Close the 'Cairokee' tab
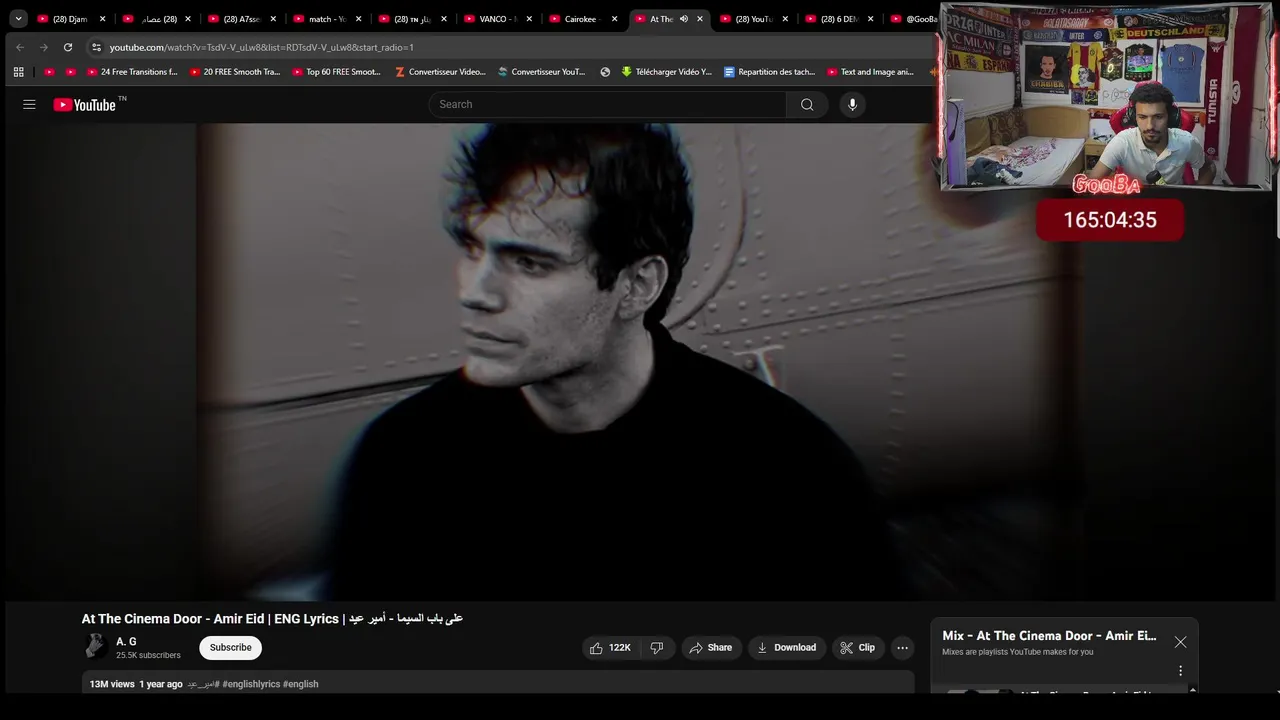1280x720 pixels. point(614,19)
